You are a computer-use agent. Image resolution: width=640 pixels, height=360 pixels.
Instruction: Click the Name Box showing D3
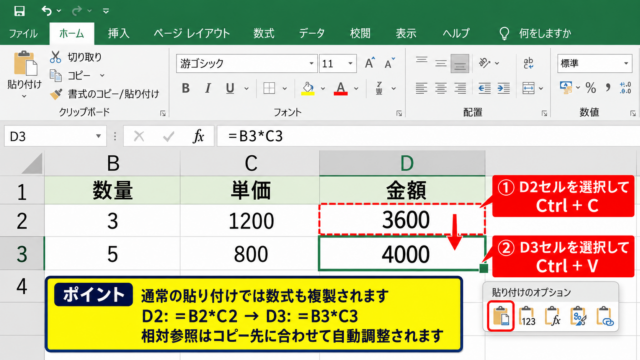(x=55, y=136)
